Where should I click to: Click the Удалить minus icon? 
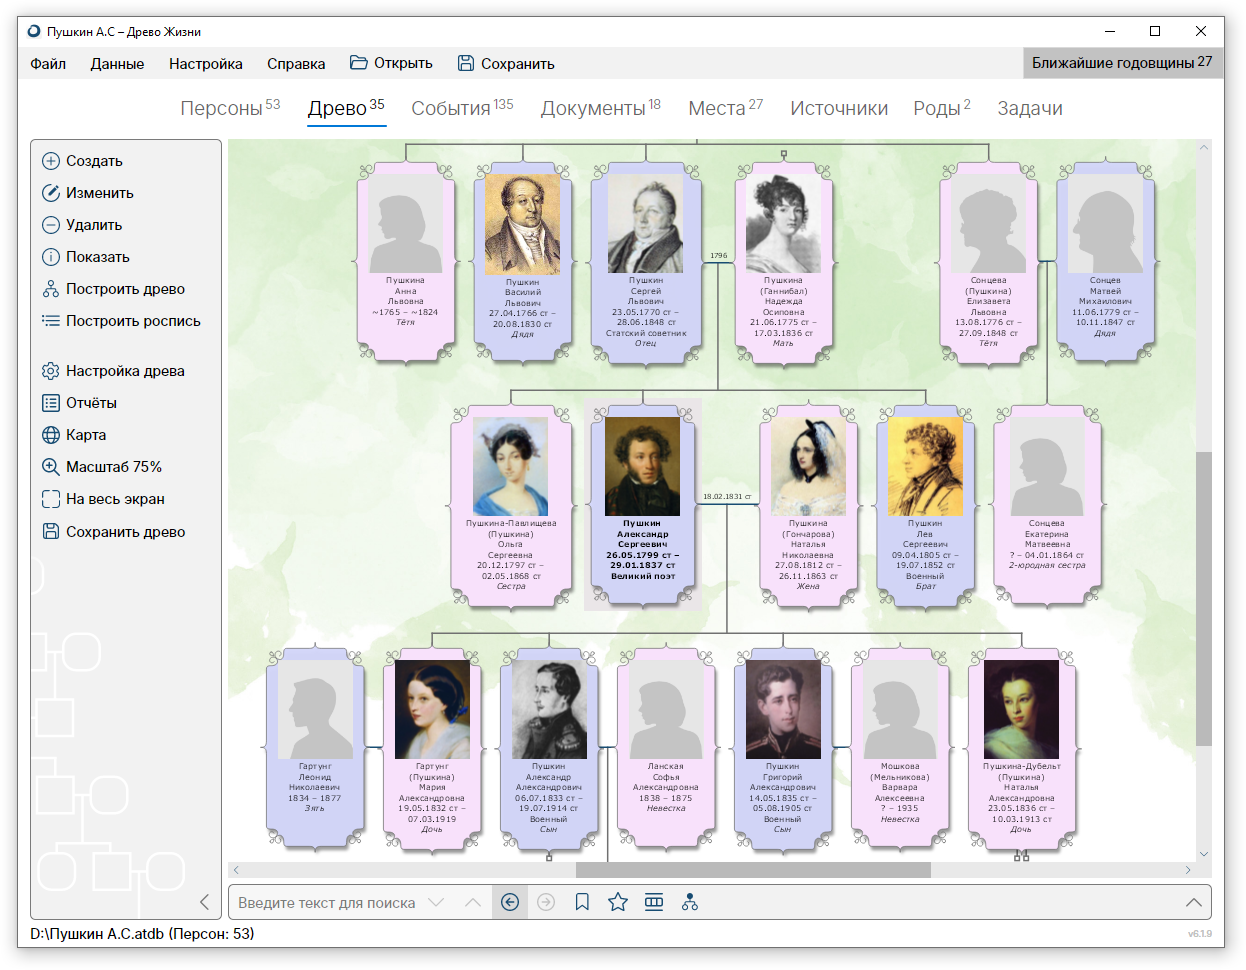point(51,225)
